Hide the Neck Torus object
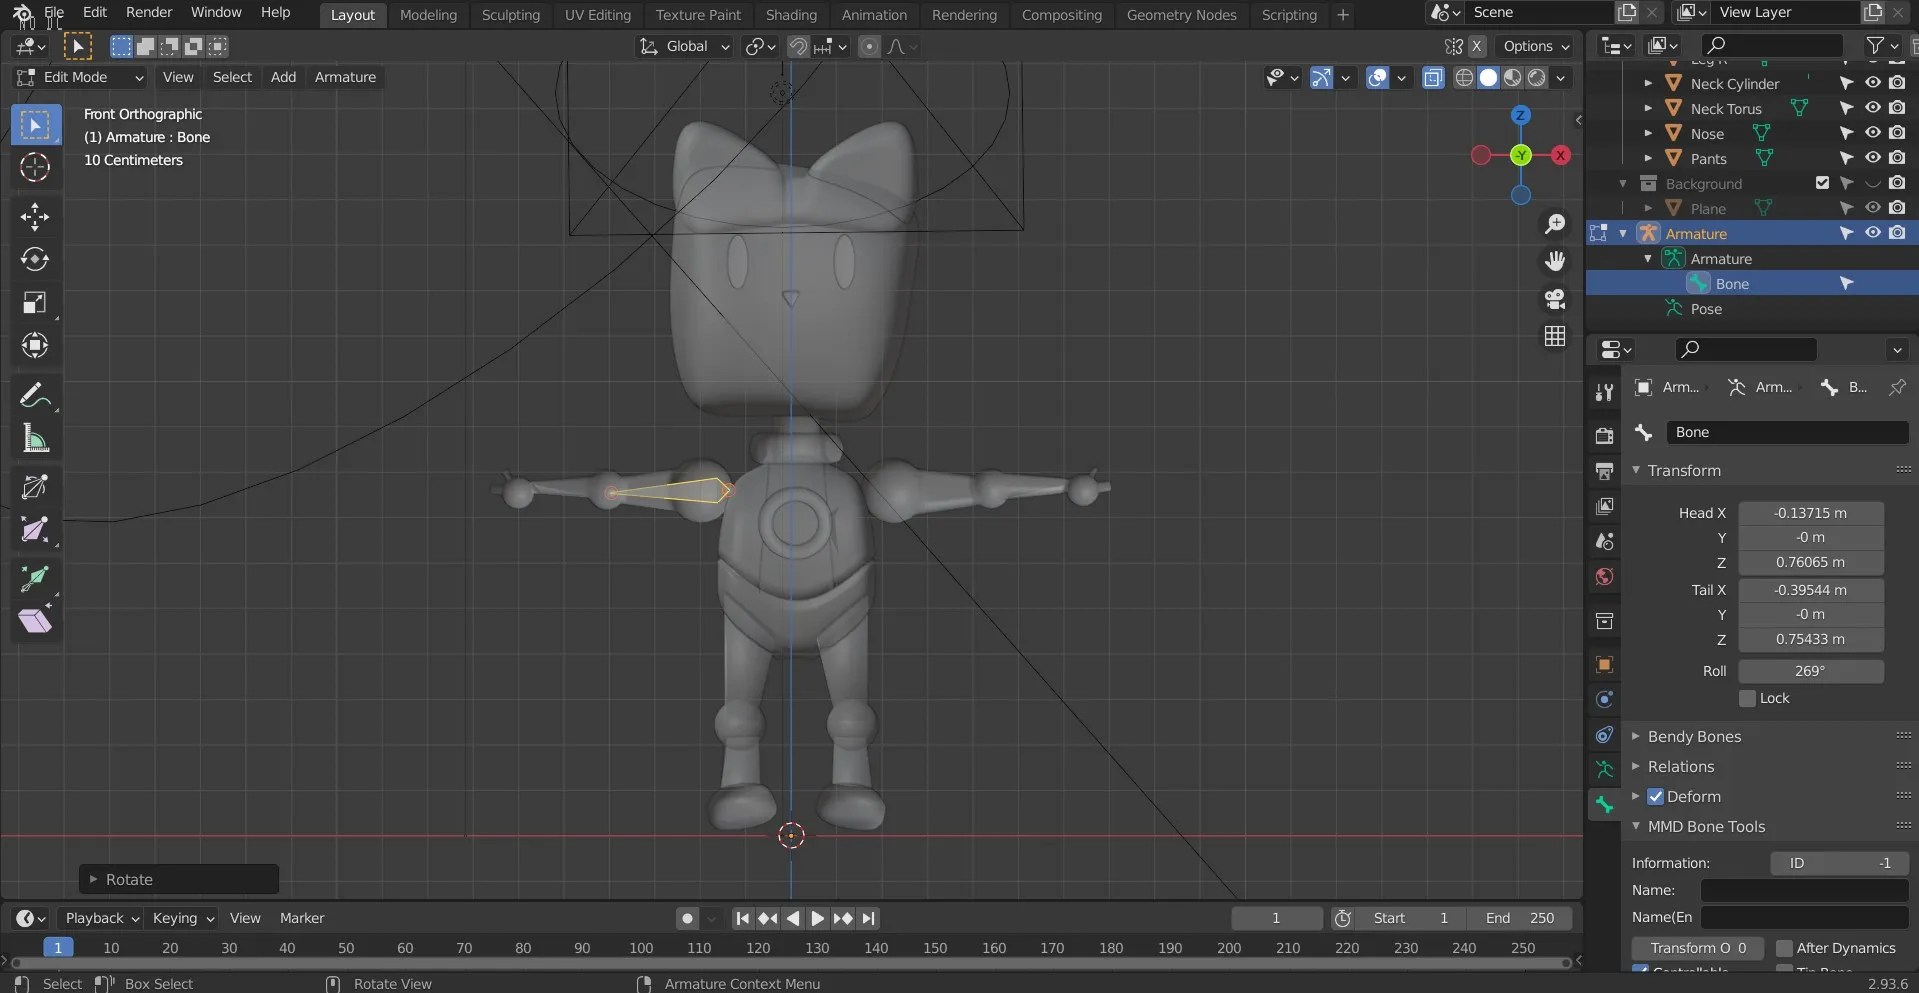 coord(1872,108)
